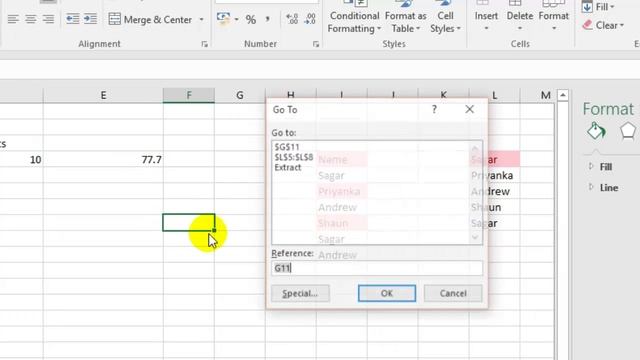This screenshot has height=360, width=640.
Task: Select column F header
Action: pos(189,96)
